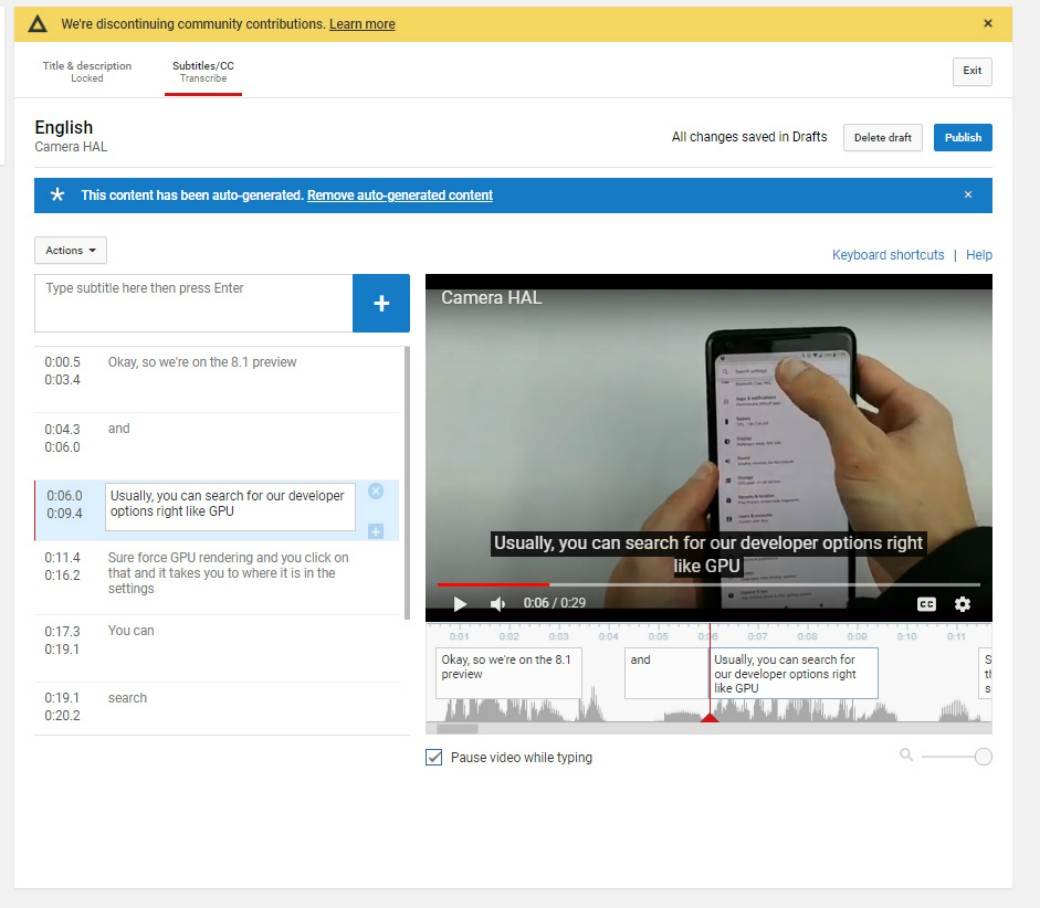Publish the subtitle draft
Viewport: 1040px width, 908px height.
(x=962, y=137)
